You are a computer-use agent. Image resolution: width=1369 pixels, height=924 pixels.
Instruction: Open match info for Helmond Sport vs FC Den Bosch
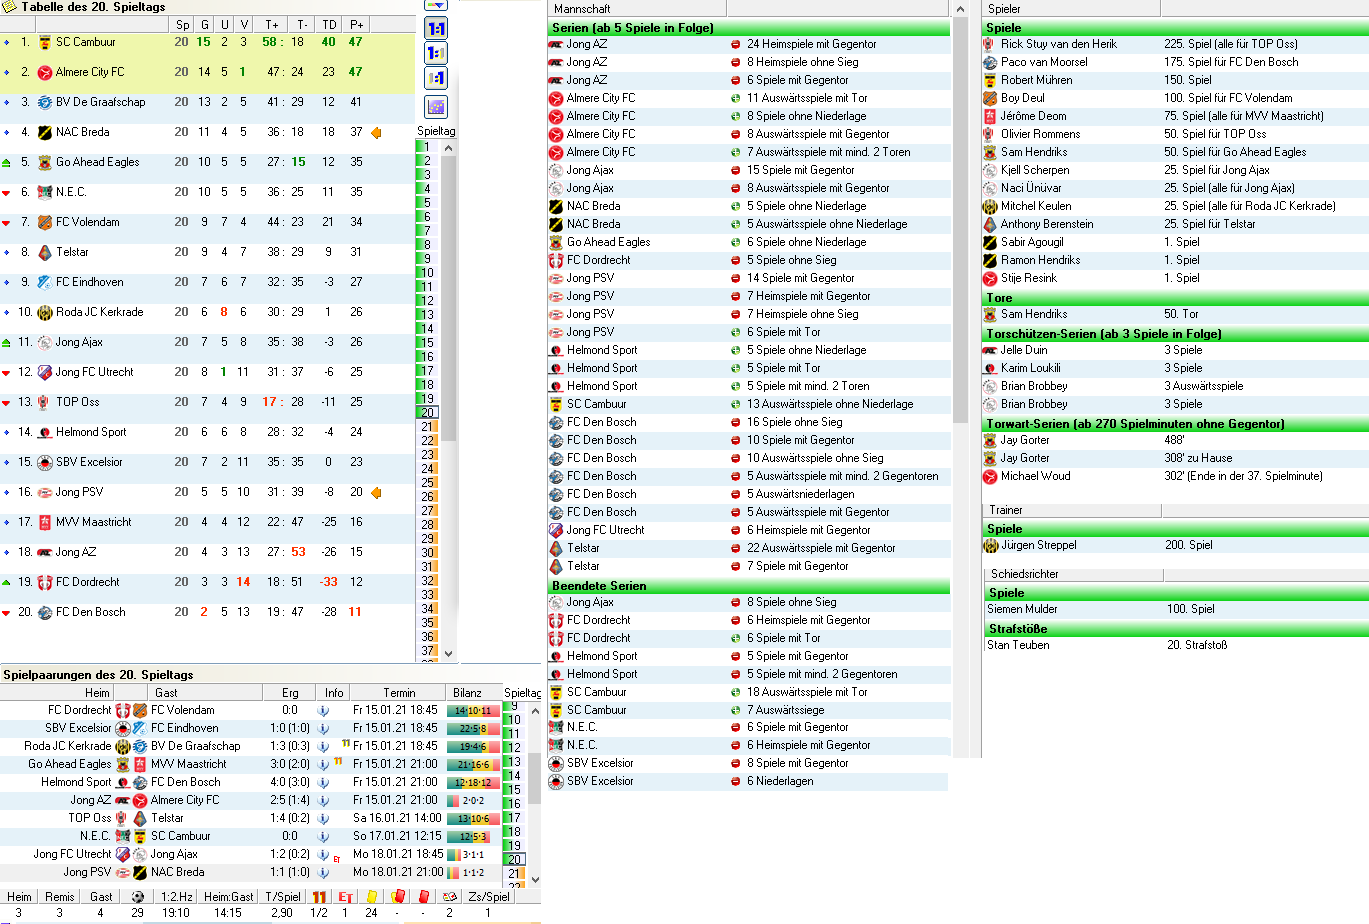pos(323,782)
